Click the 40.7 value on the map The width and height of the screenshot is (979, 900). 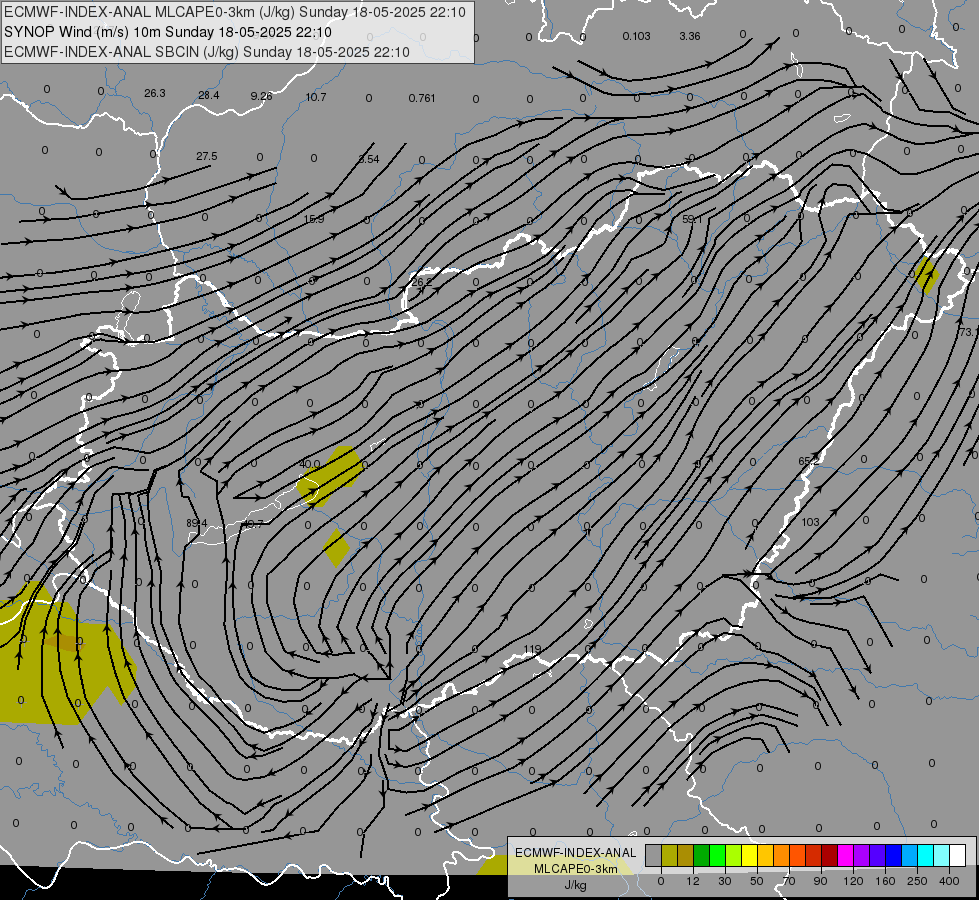252,524
